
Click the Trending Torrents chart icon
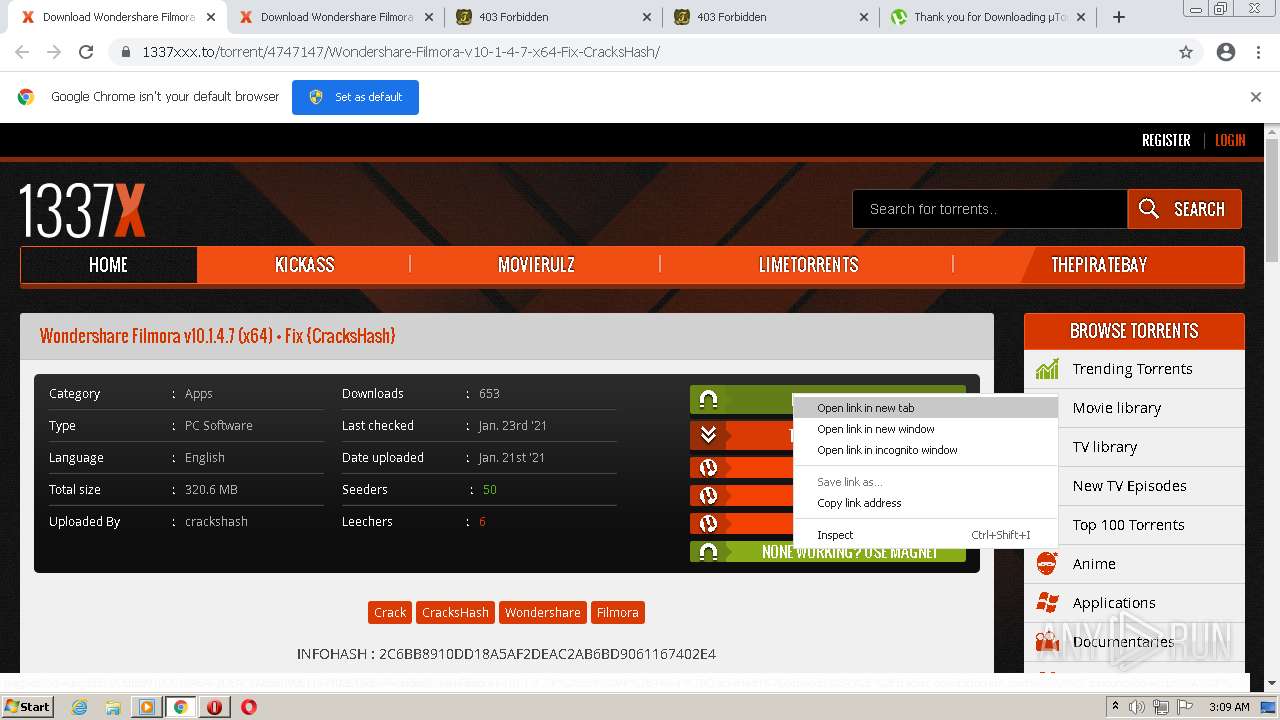1047,369
